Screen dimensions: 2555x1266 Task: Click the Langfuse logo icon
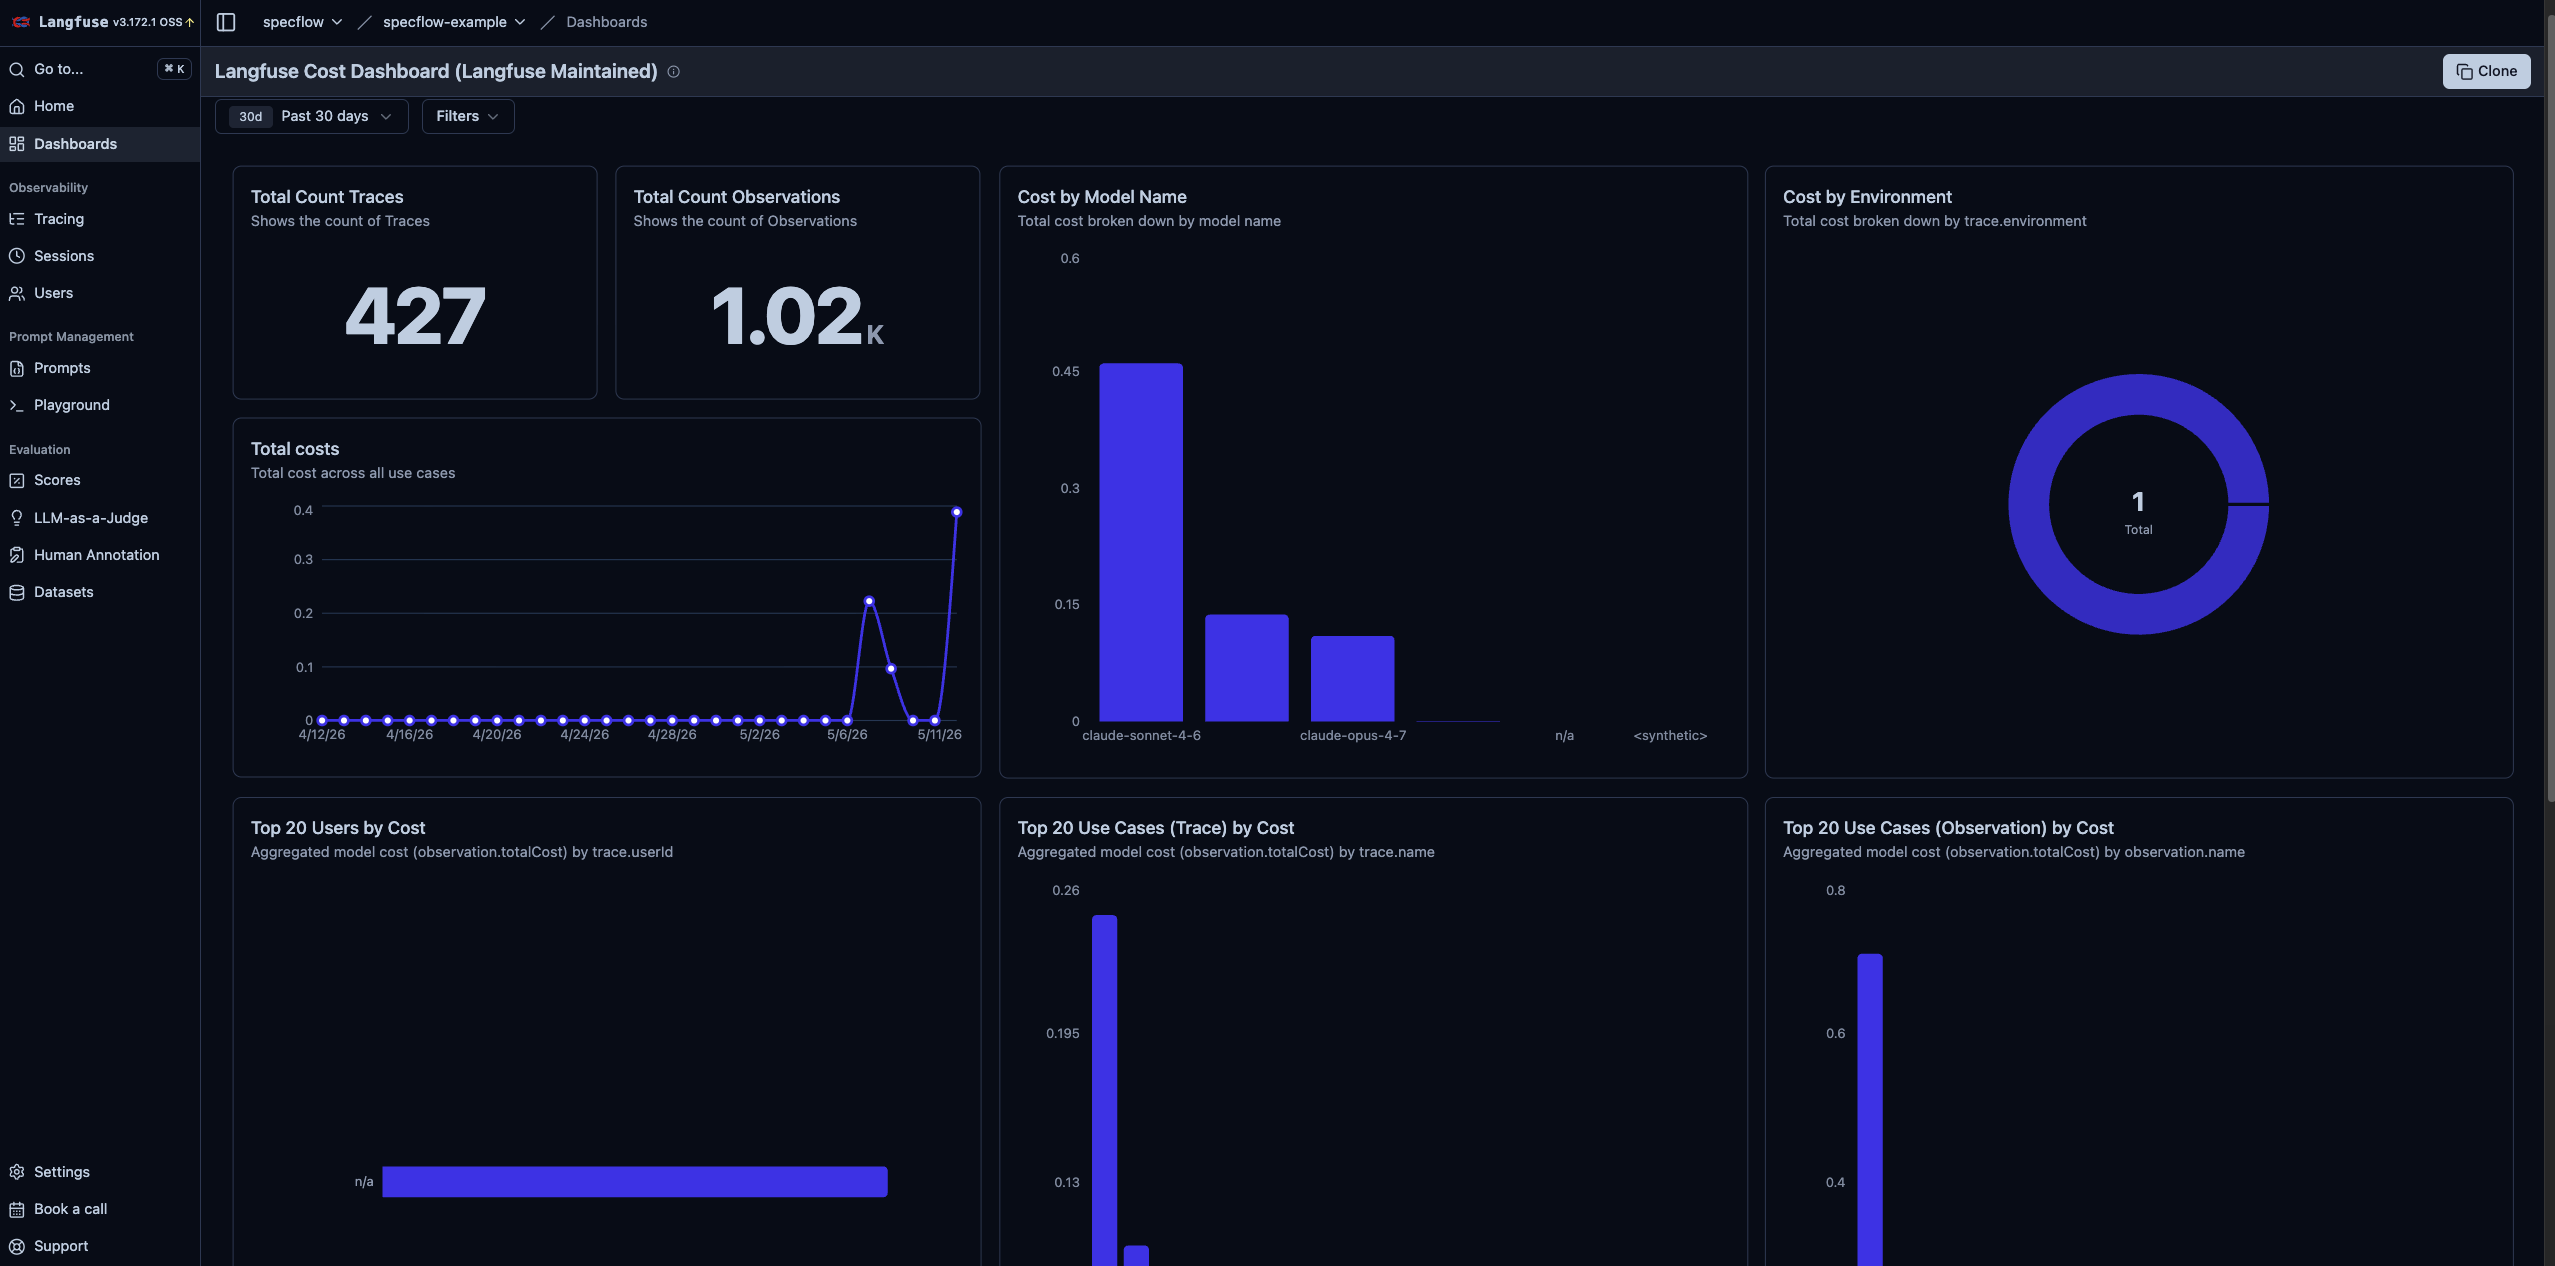tap(20, 22)
